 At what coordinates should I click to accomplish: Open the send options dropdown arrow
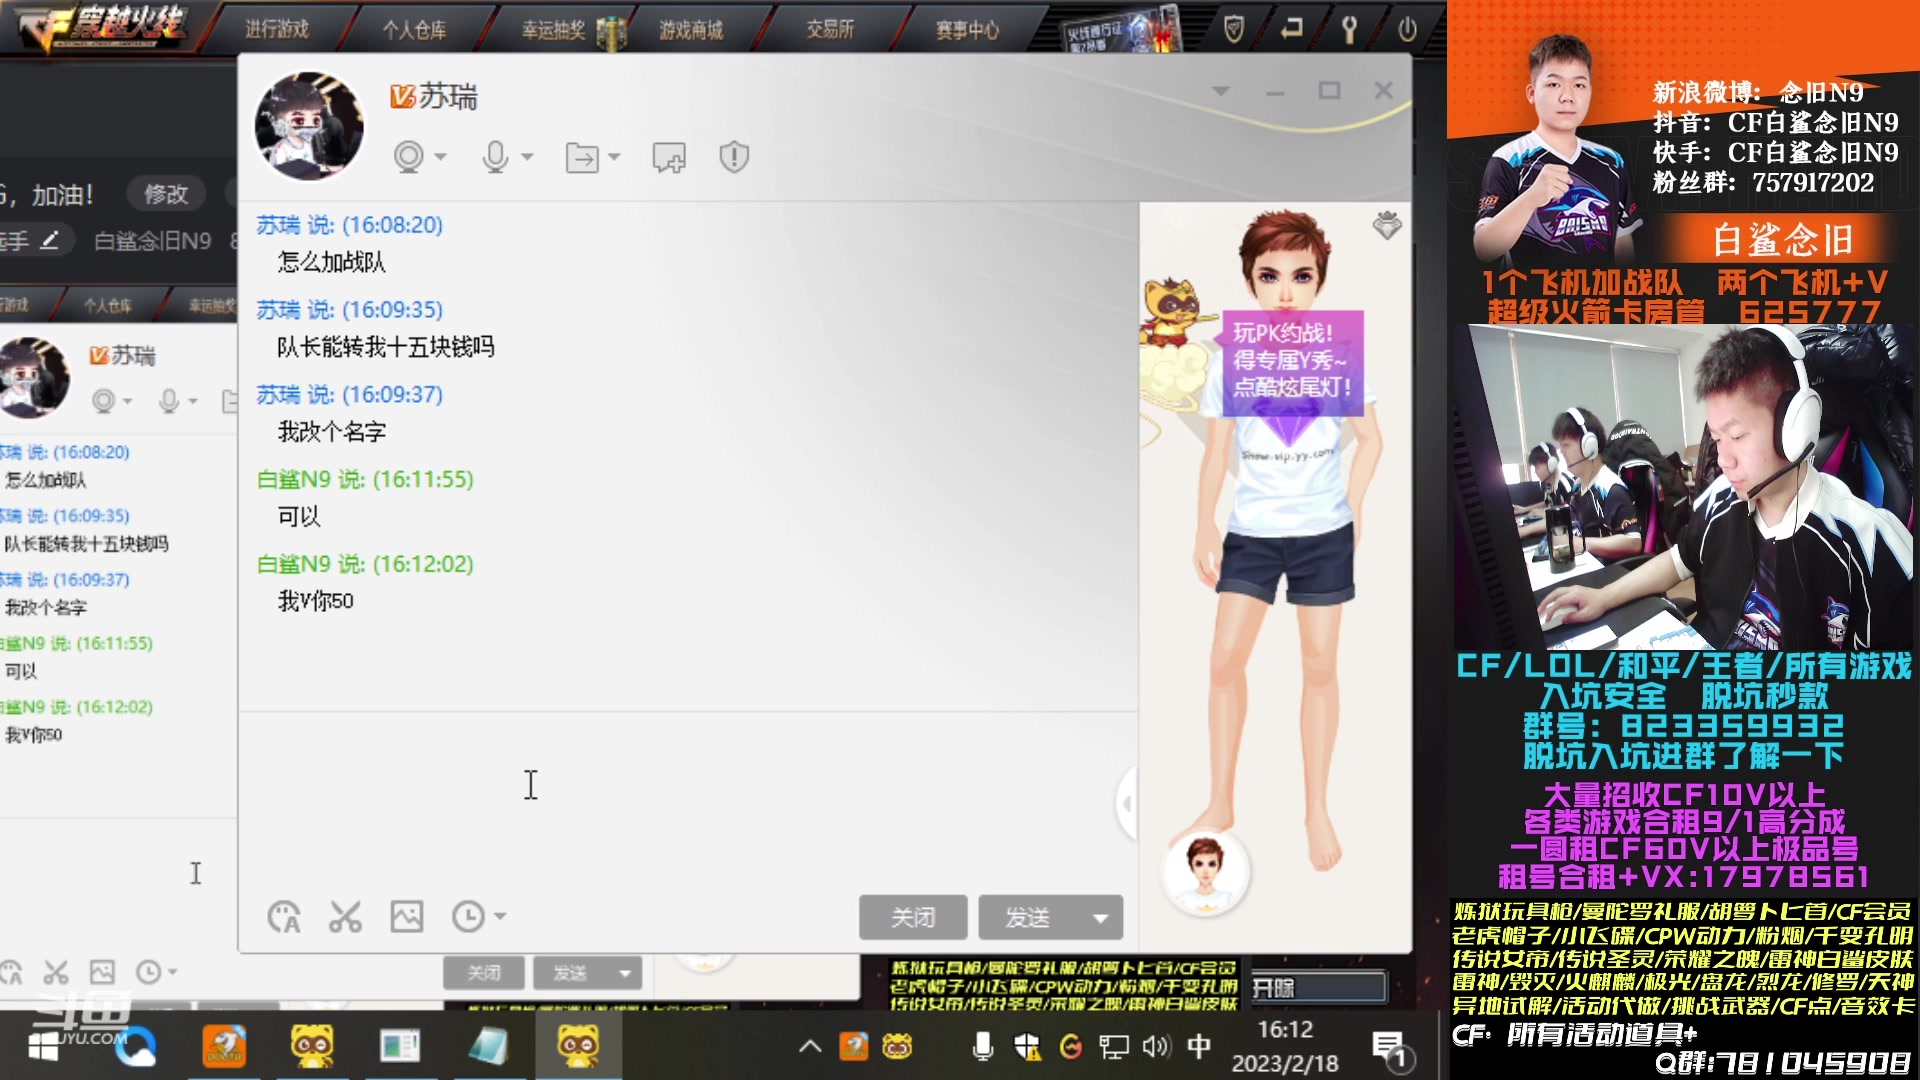click(1100, 917)
